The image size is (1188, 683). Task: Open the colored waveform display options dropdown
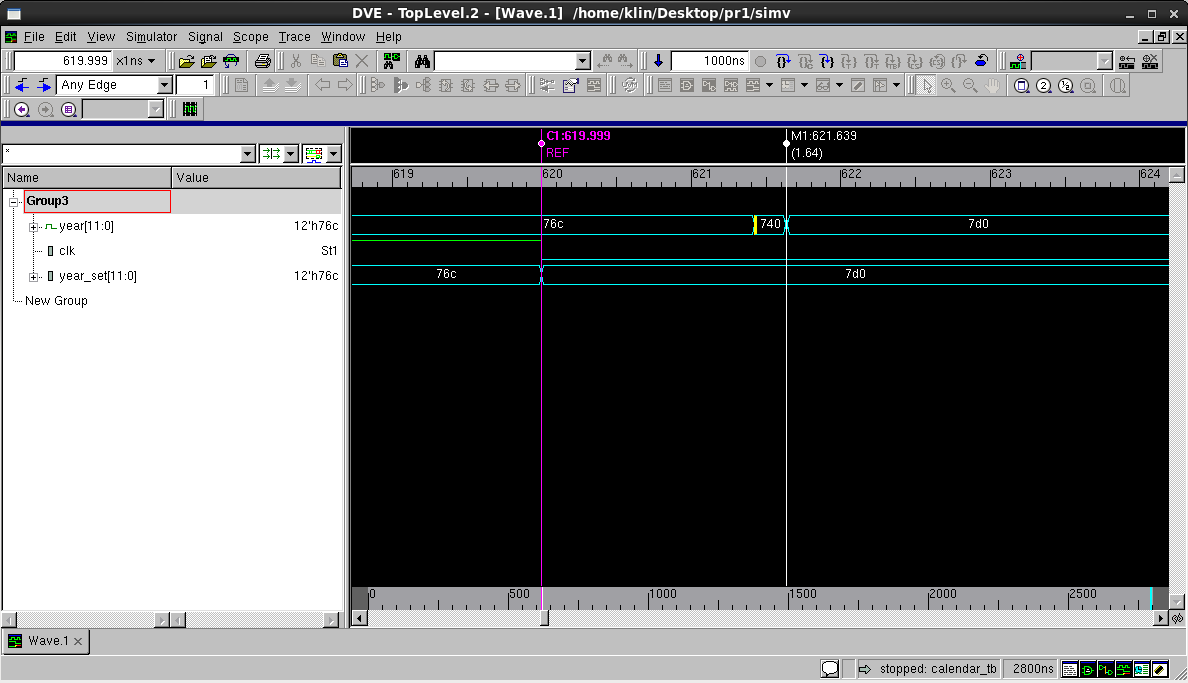[333, 154]
